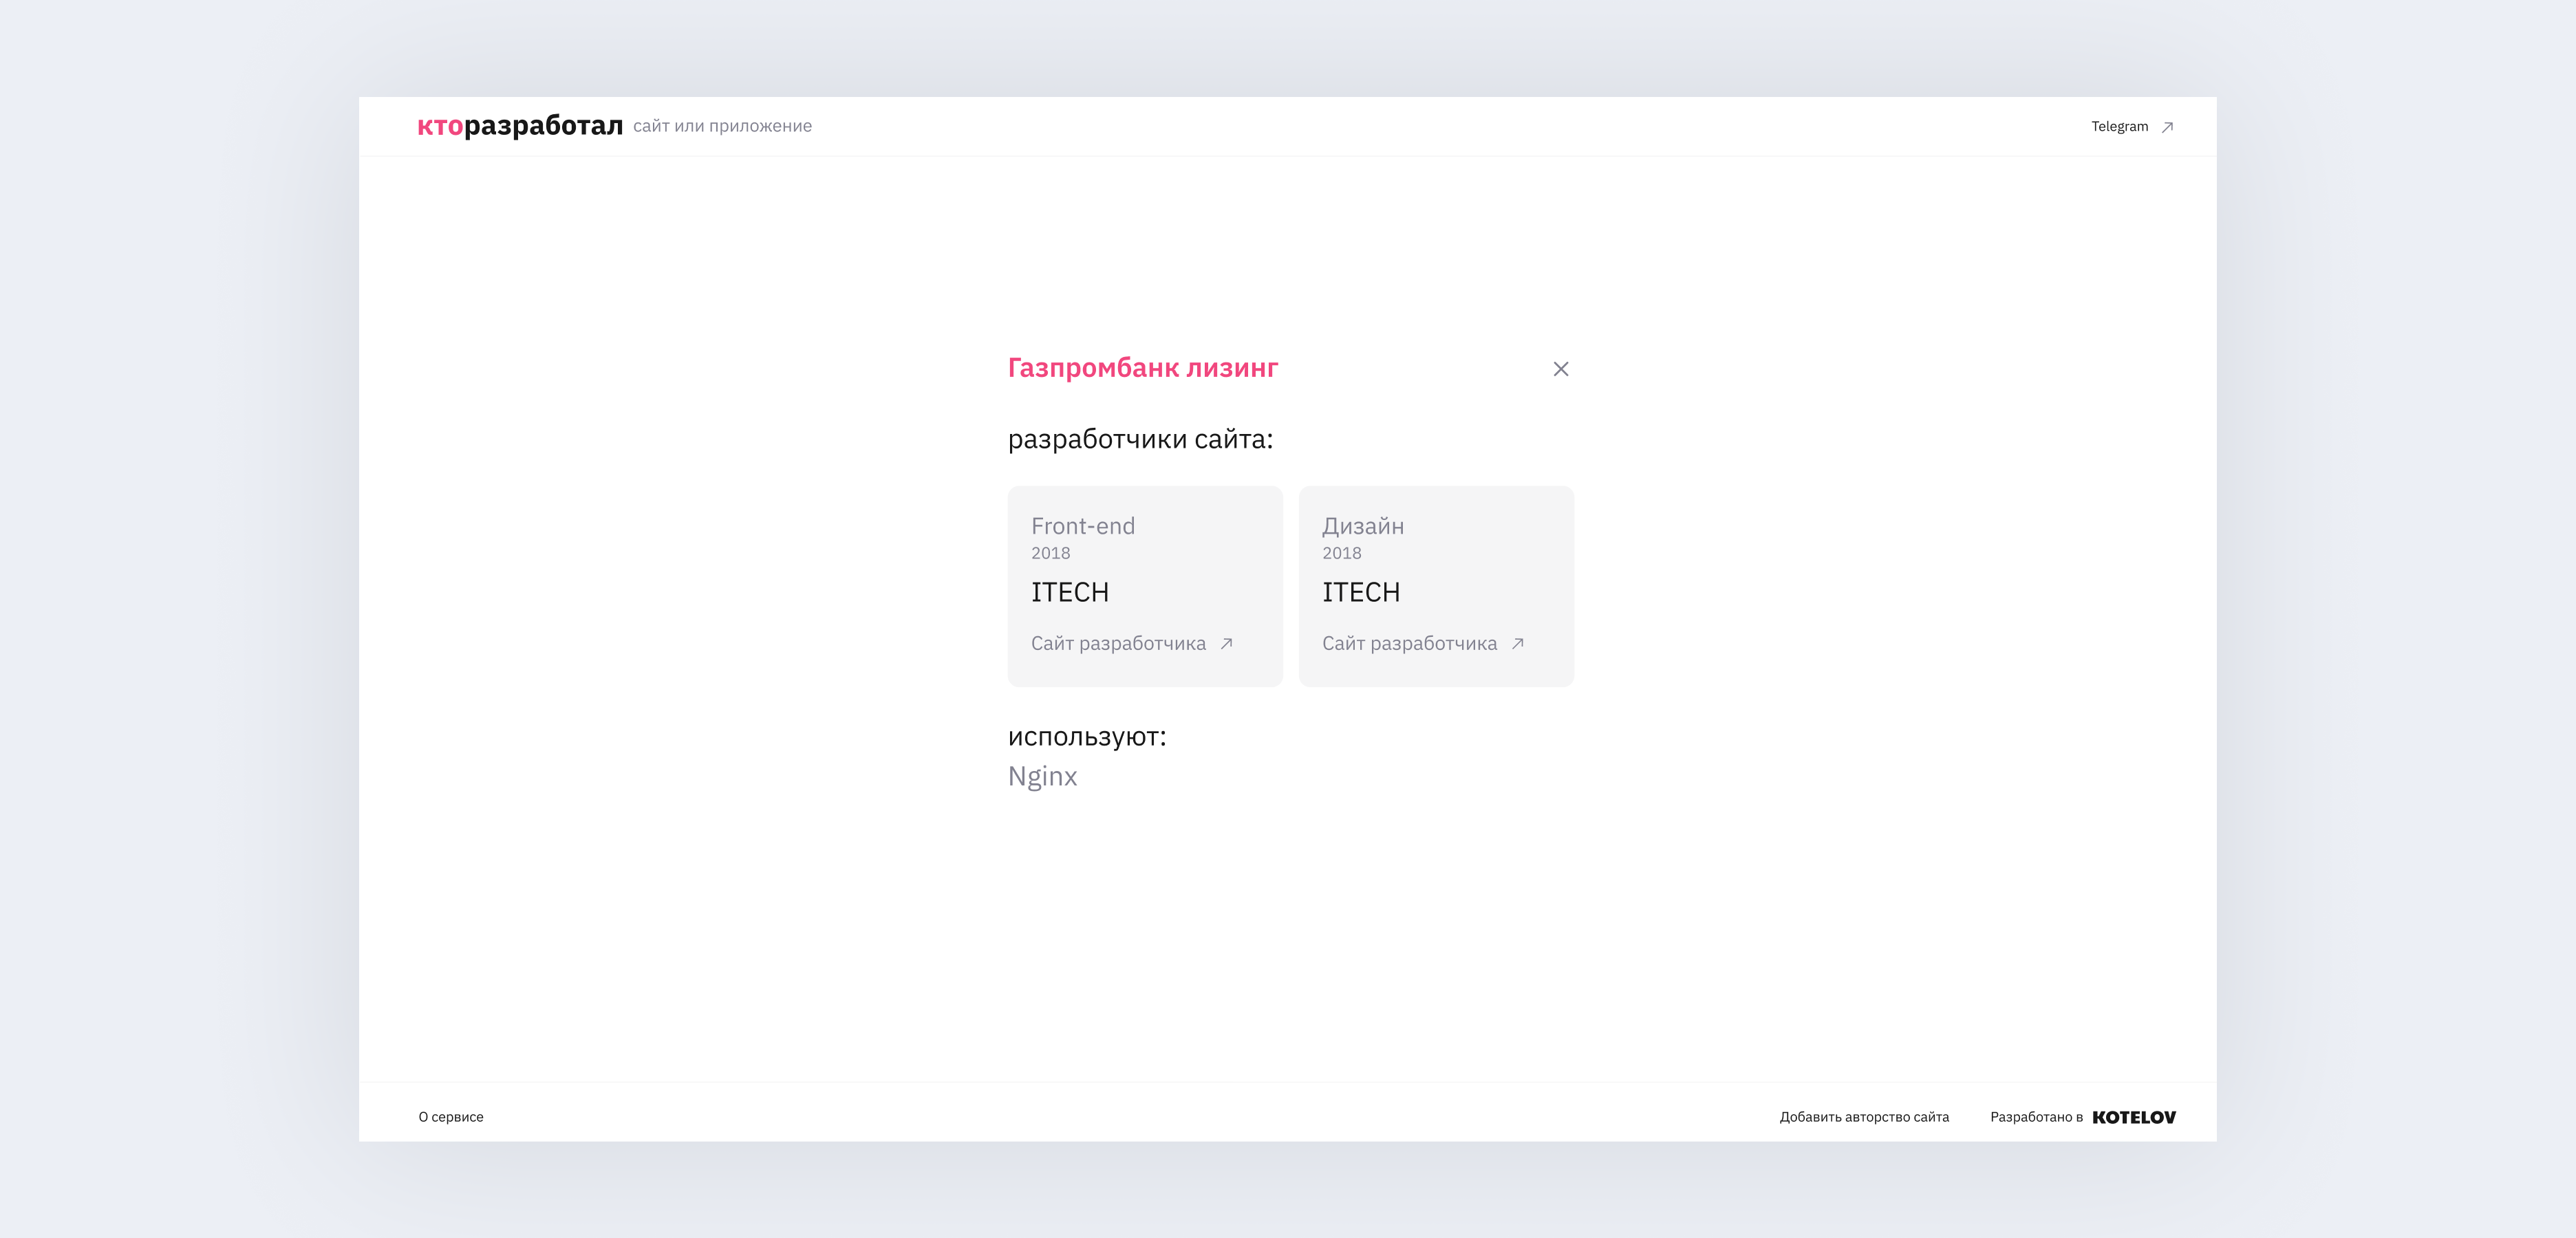Open the Telegram link in header
This screenshot has width=2576, height=1238.
pos(2119,127)
